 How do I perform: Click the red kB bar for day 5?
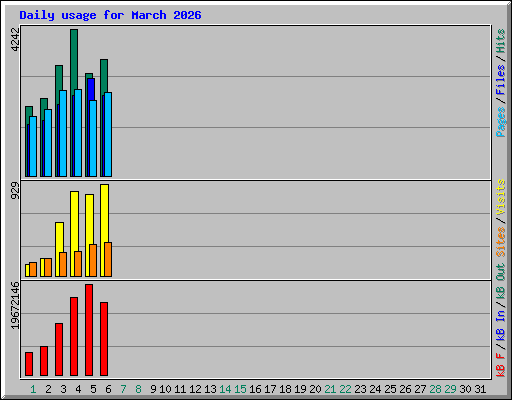coord(89,330)
